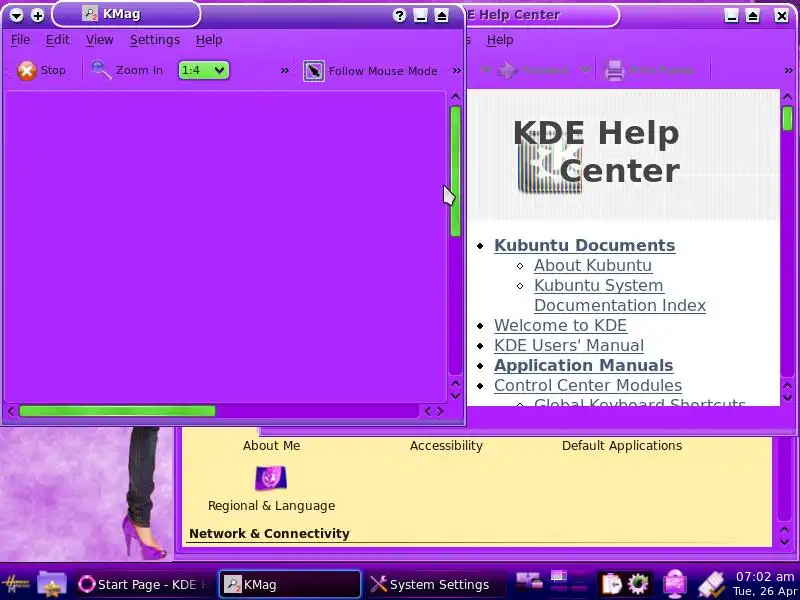Open the KDE Users' Manual link
The image size is (800, 600).
point(568,345)
